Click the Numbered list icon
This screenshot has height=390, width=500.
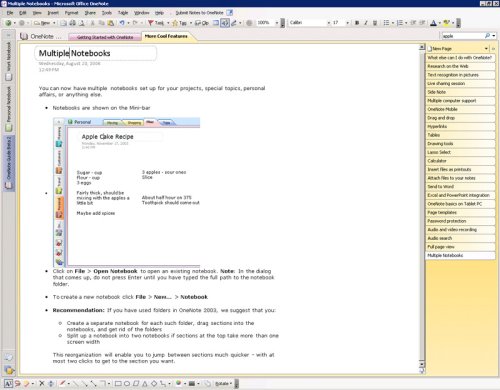click(400, 23)
